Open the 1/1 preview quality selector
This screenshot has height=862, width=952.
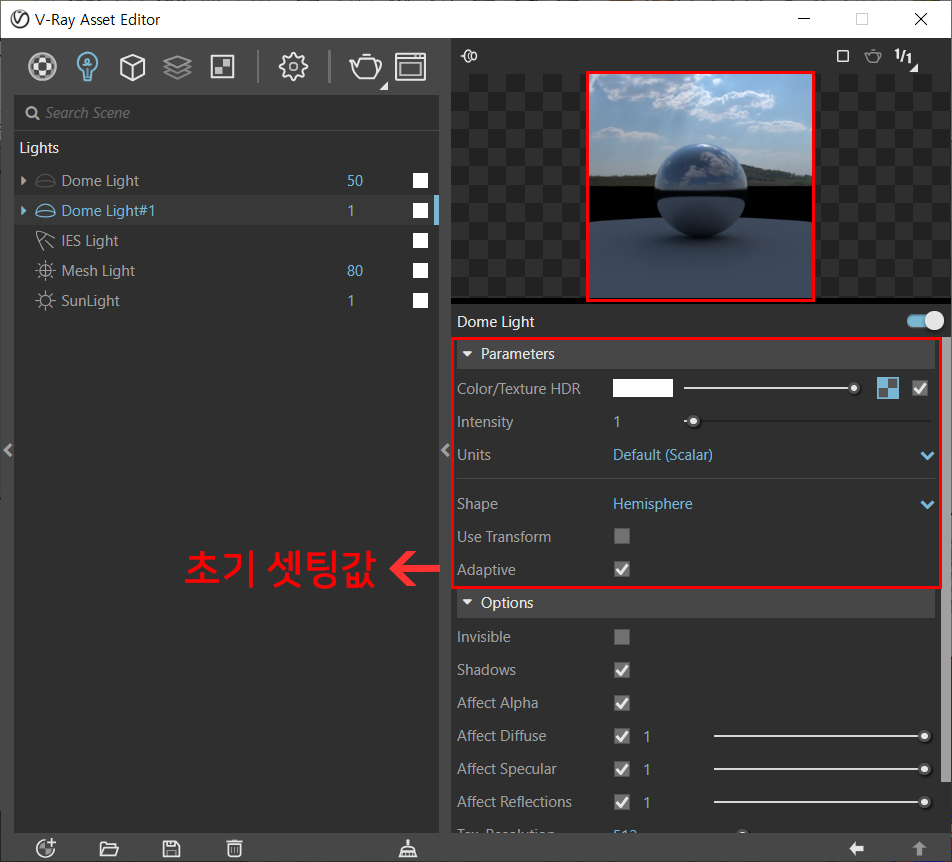(x=905, y=58)
